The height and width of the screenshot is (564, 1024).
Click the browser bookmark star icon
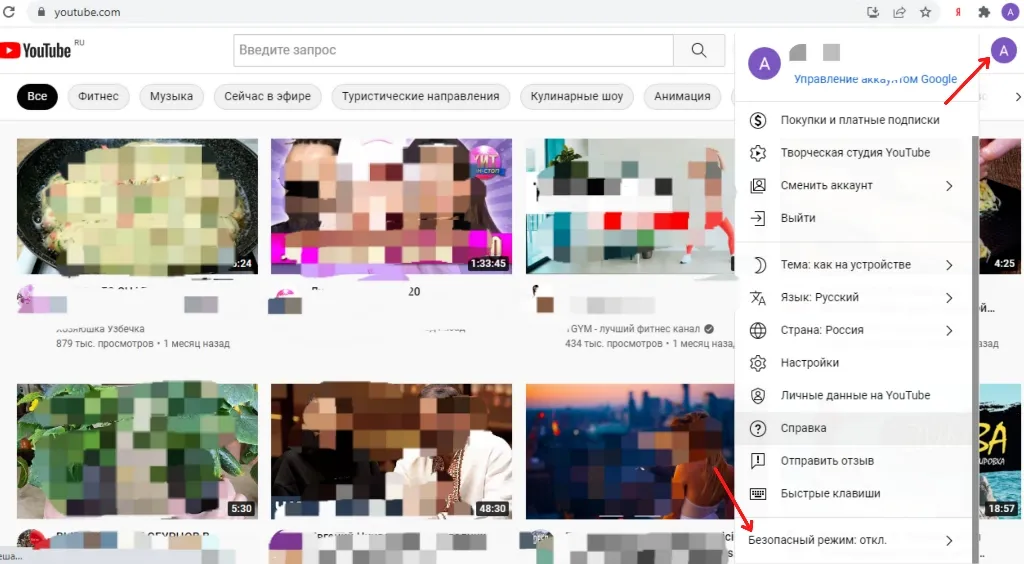926,12
